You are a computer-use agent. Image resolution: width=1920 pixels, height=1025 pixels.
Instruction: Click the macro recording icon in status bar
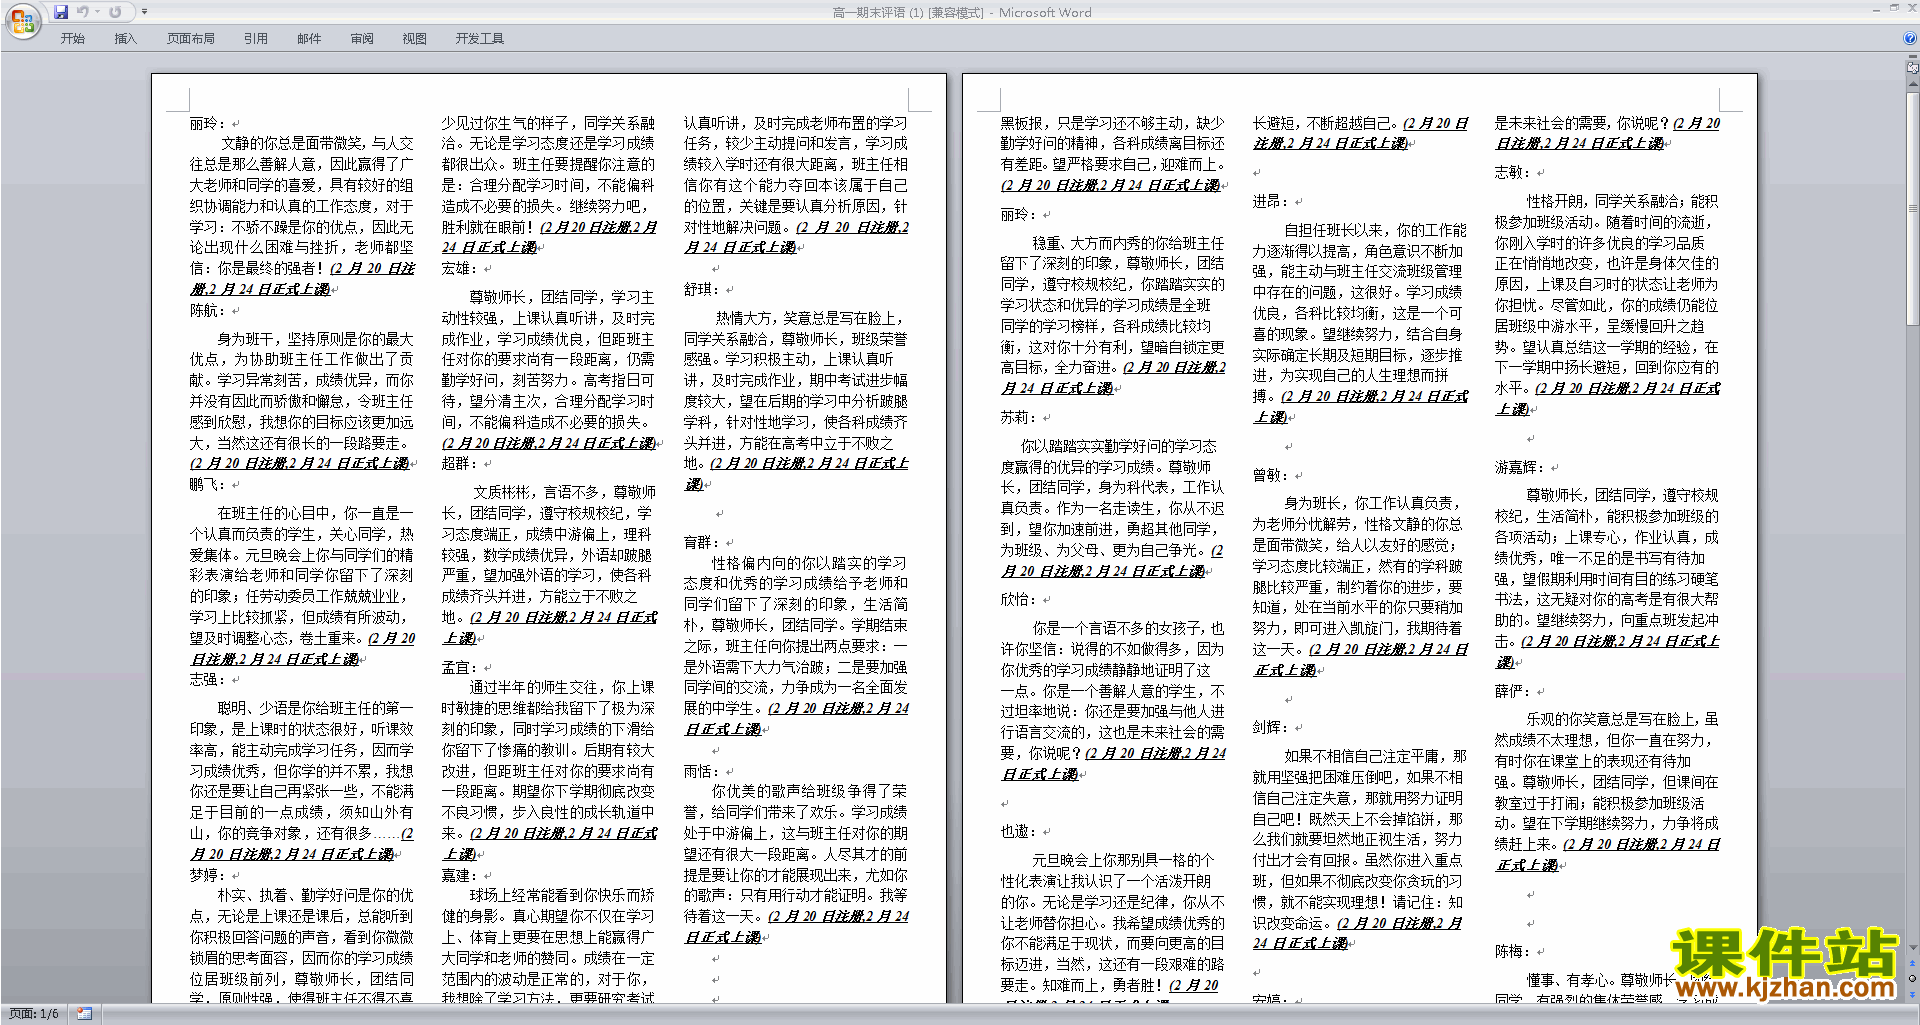tap(84, 1014)
